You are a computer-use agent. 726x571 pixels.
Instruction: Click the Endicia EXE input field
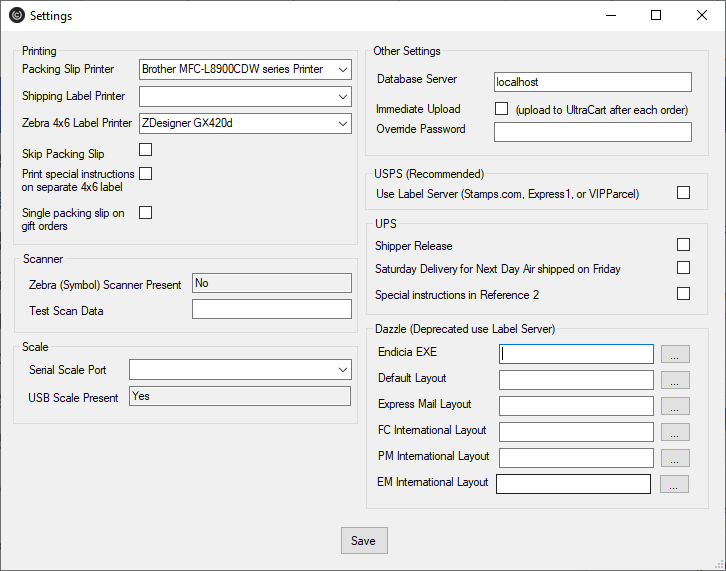click(576, 354)
